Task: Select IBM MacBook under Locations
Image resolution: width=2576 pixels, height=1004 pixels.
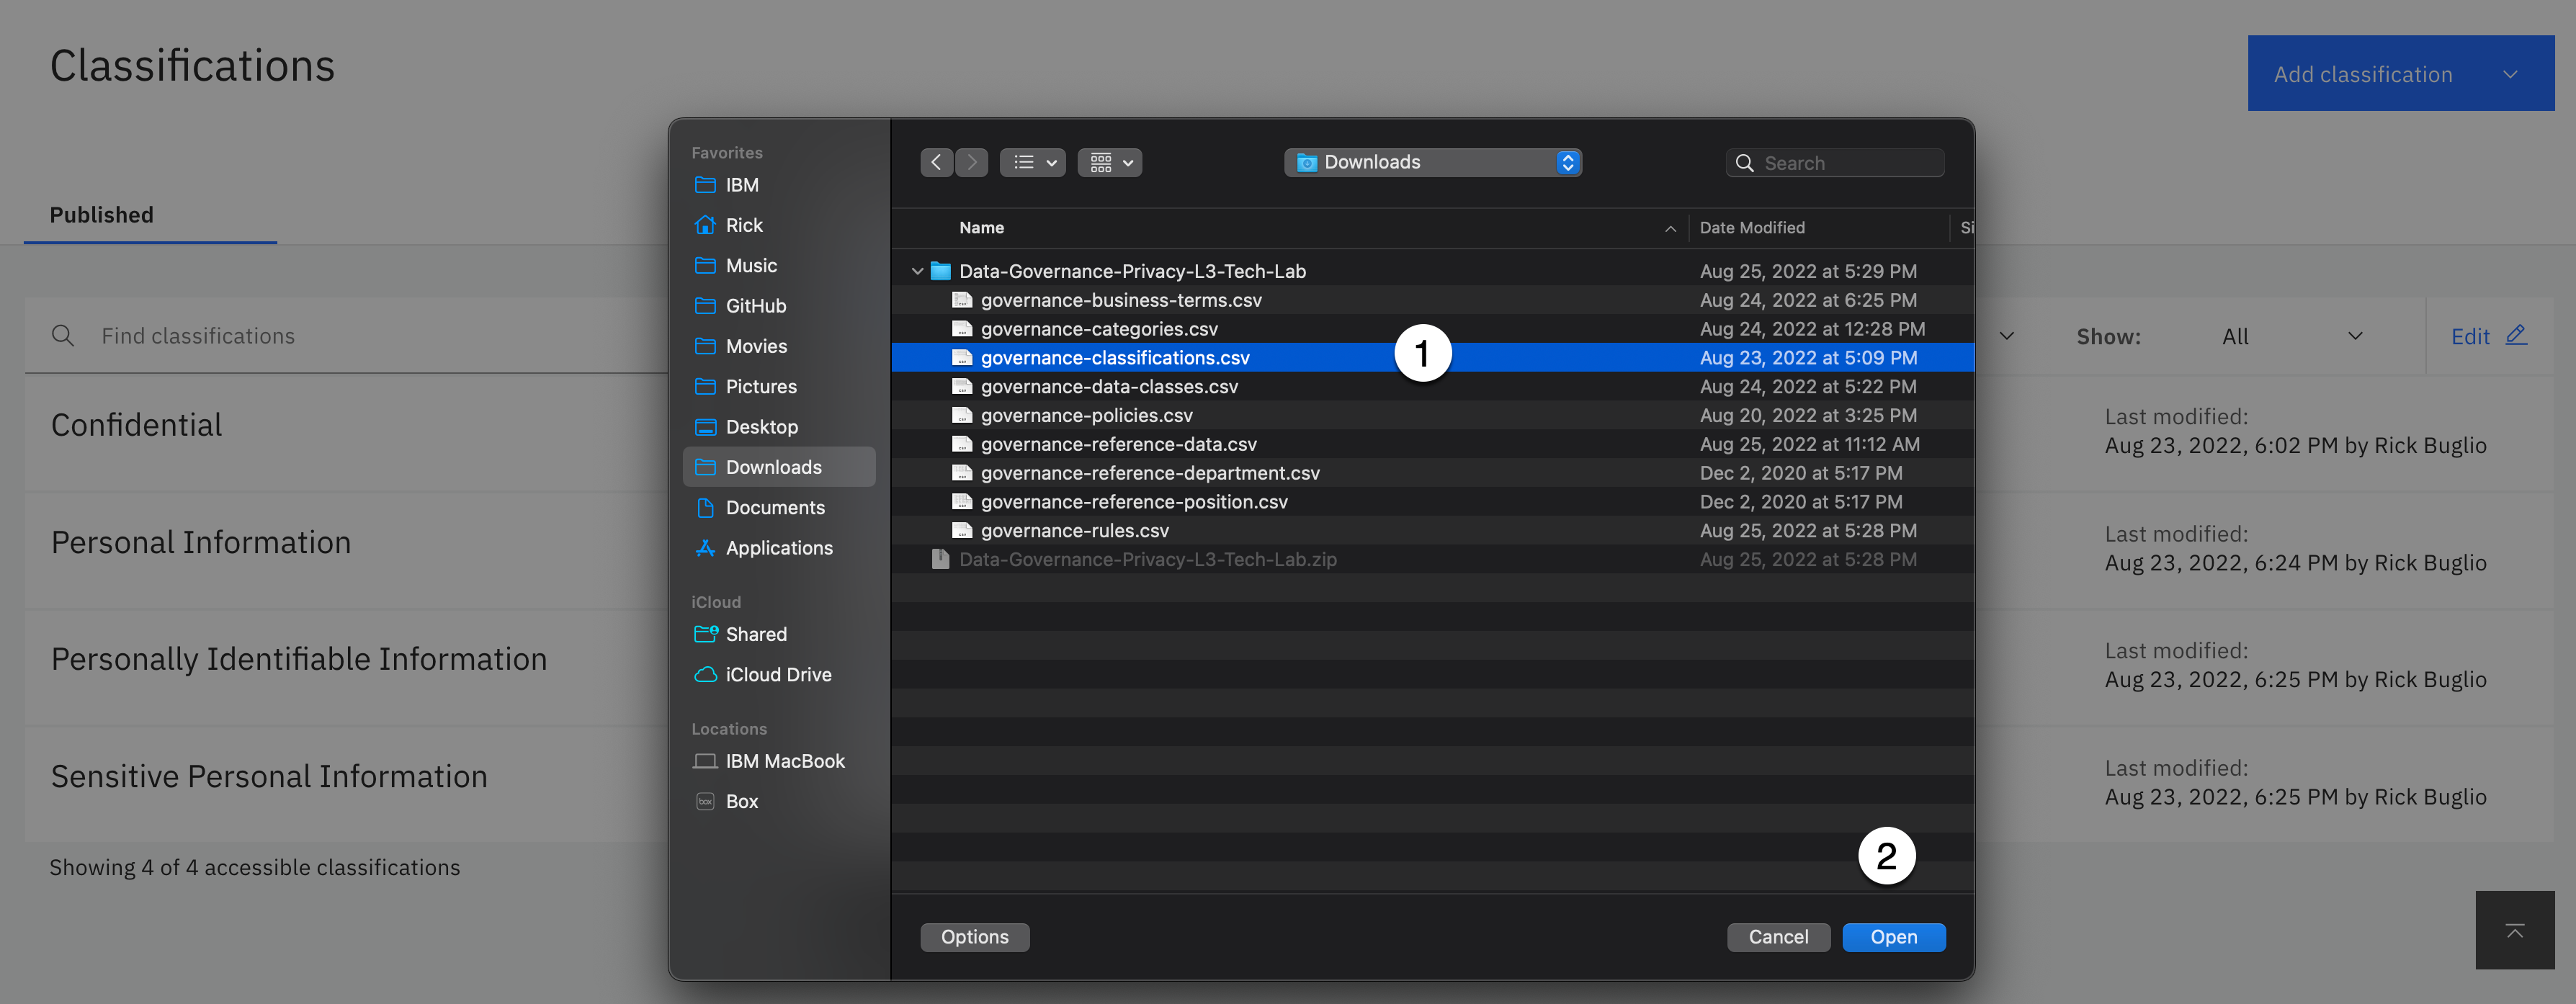Action: (784, 761)
